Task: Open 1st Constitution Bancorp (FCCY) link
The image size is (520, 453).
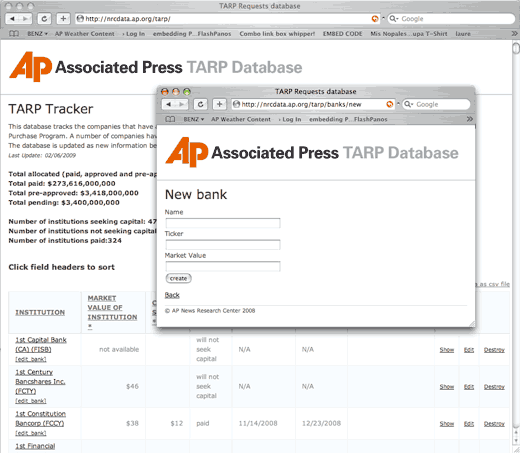Action: click(40, 418)
